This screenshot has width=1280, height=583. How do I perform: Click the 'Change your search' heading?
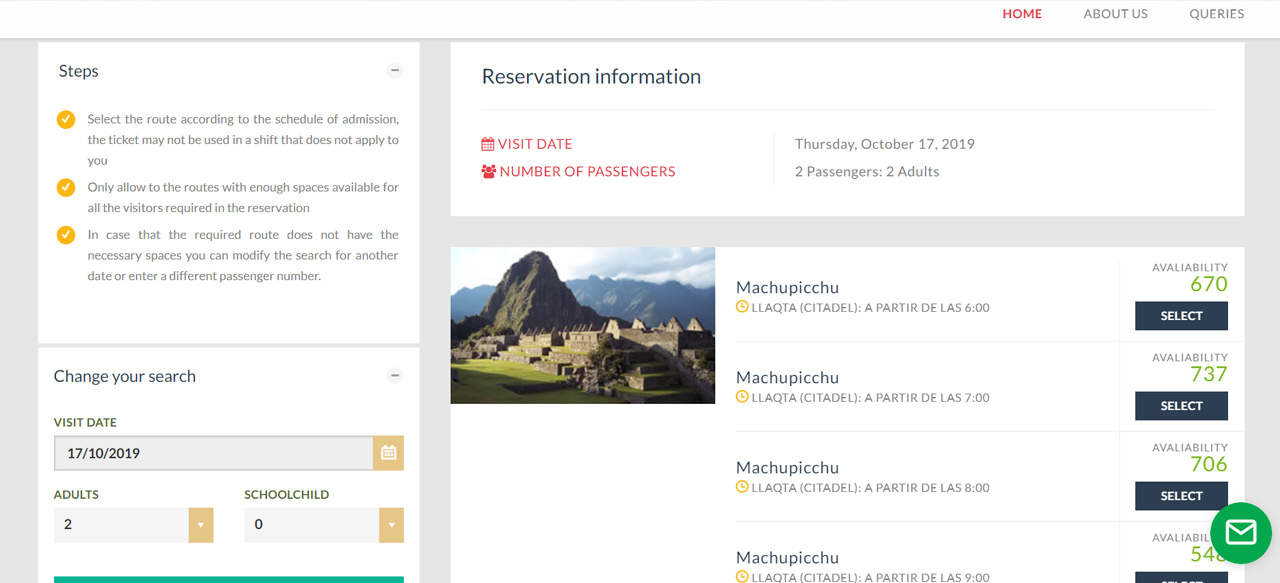pos(125,376)
